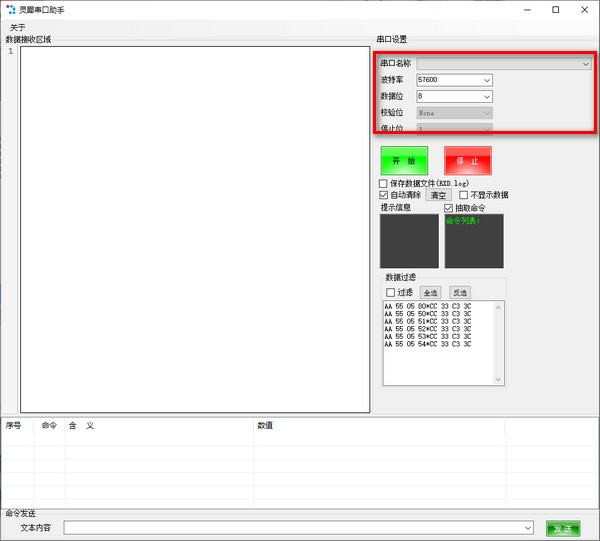Click inside the 数据接收区域 text area
The height and width of the screenshot is (541, 600).
pyautogui.click(x=195, y=230)
